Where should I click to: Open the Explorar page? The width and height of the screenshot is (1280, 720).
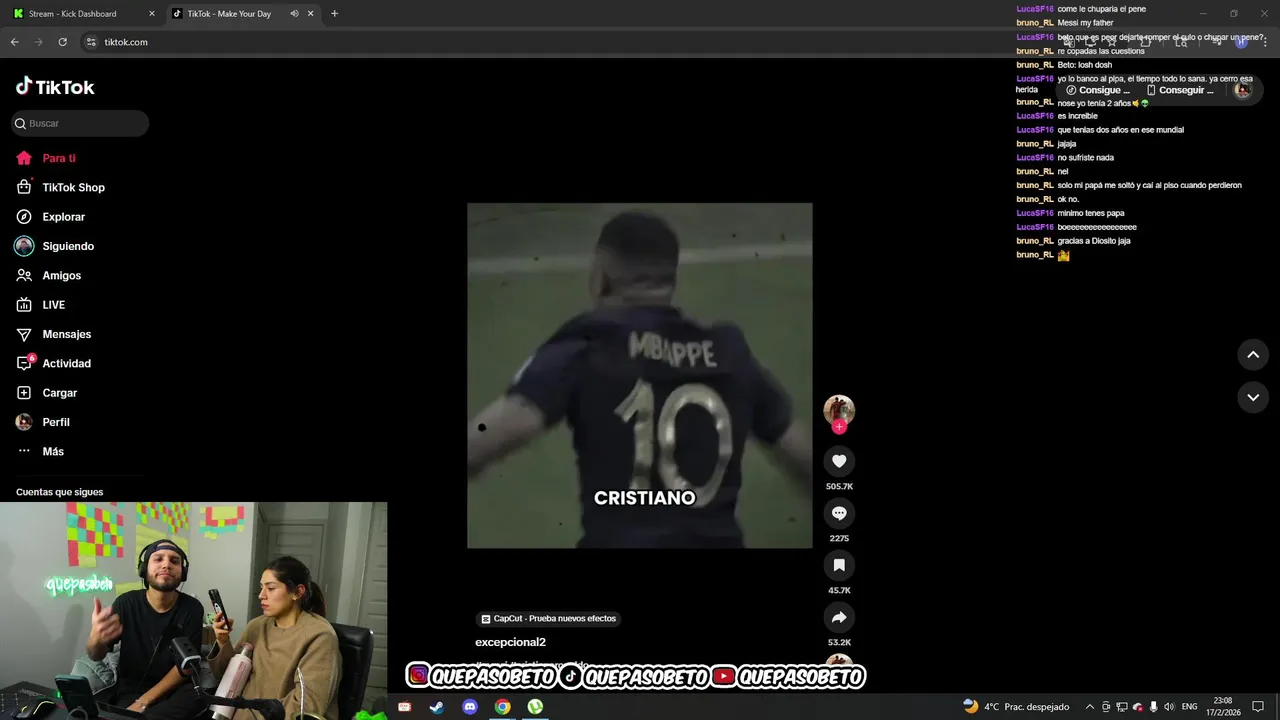[x=50, y=217]
